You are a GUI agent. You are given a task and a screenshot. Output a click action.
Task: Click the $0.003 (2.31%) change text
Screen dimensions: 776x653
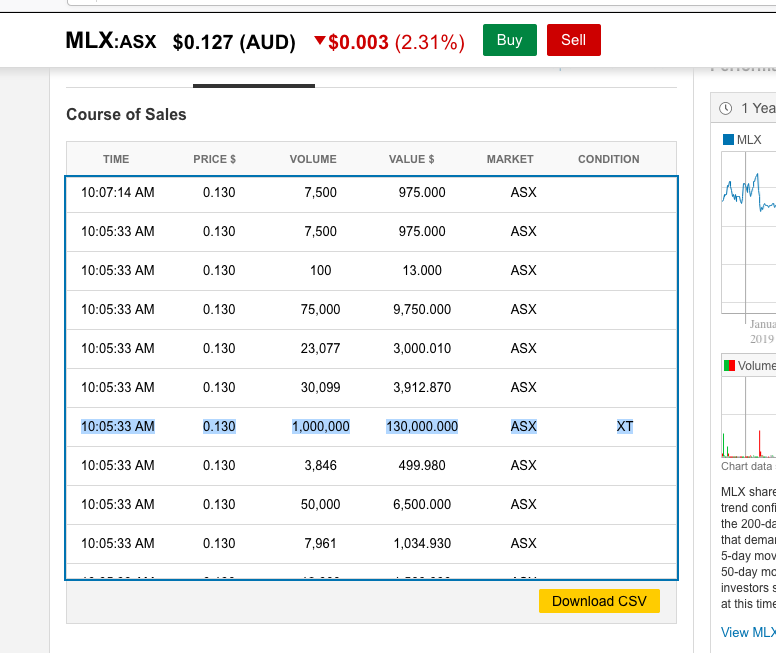point(396,42)
